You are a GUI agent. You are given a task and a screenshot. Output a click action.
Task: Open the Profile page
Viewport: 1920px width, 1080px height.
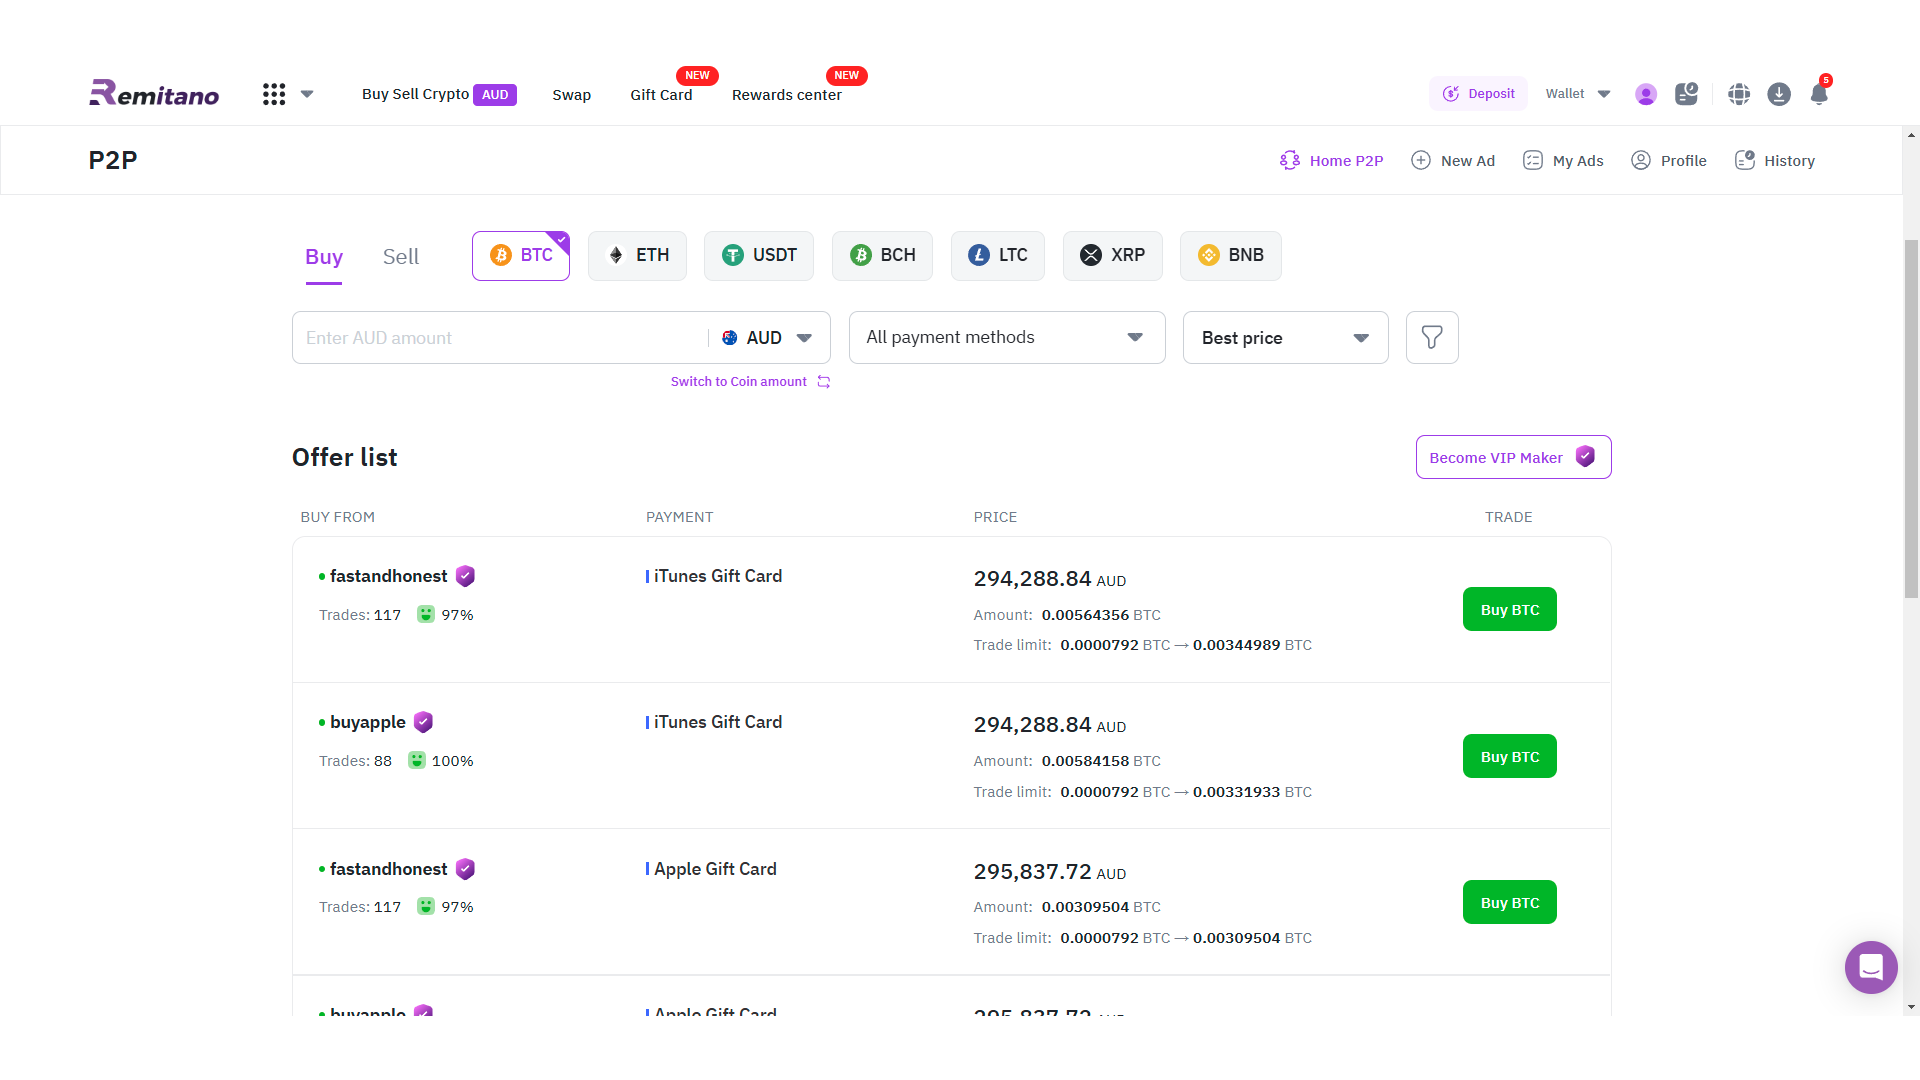[x=1669, y=161]
